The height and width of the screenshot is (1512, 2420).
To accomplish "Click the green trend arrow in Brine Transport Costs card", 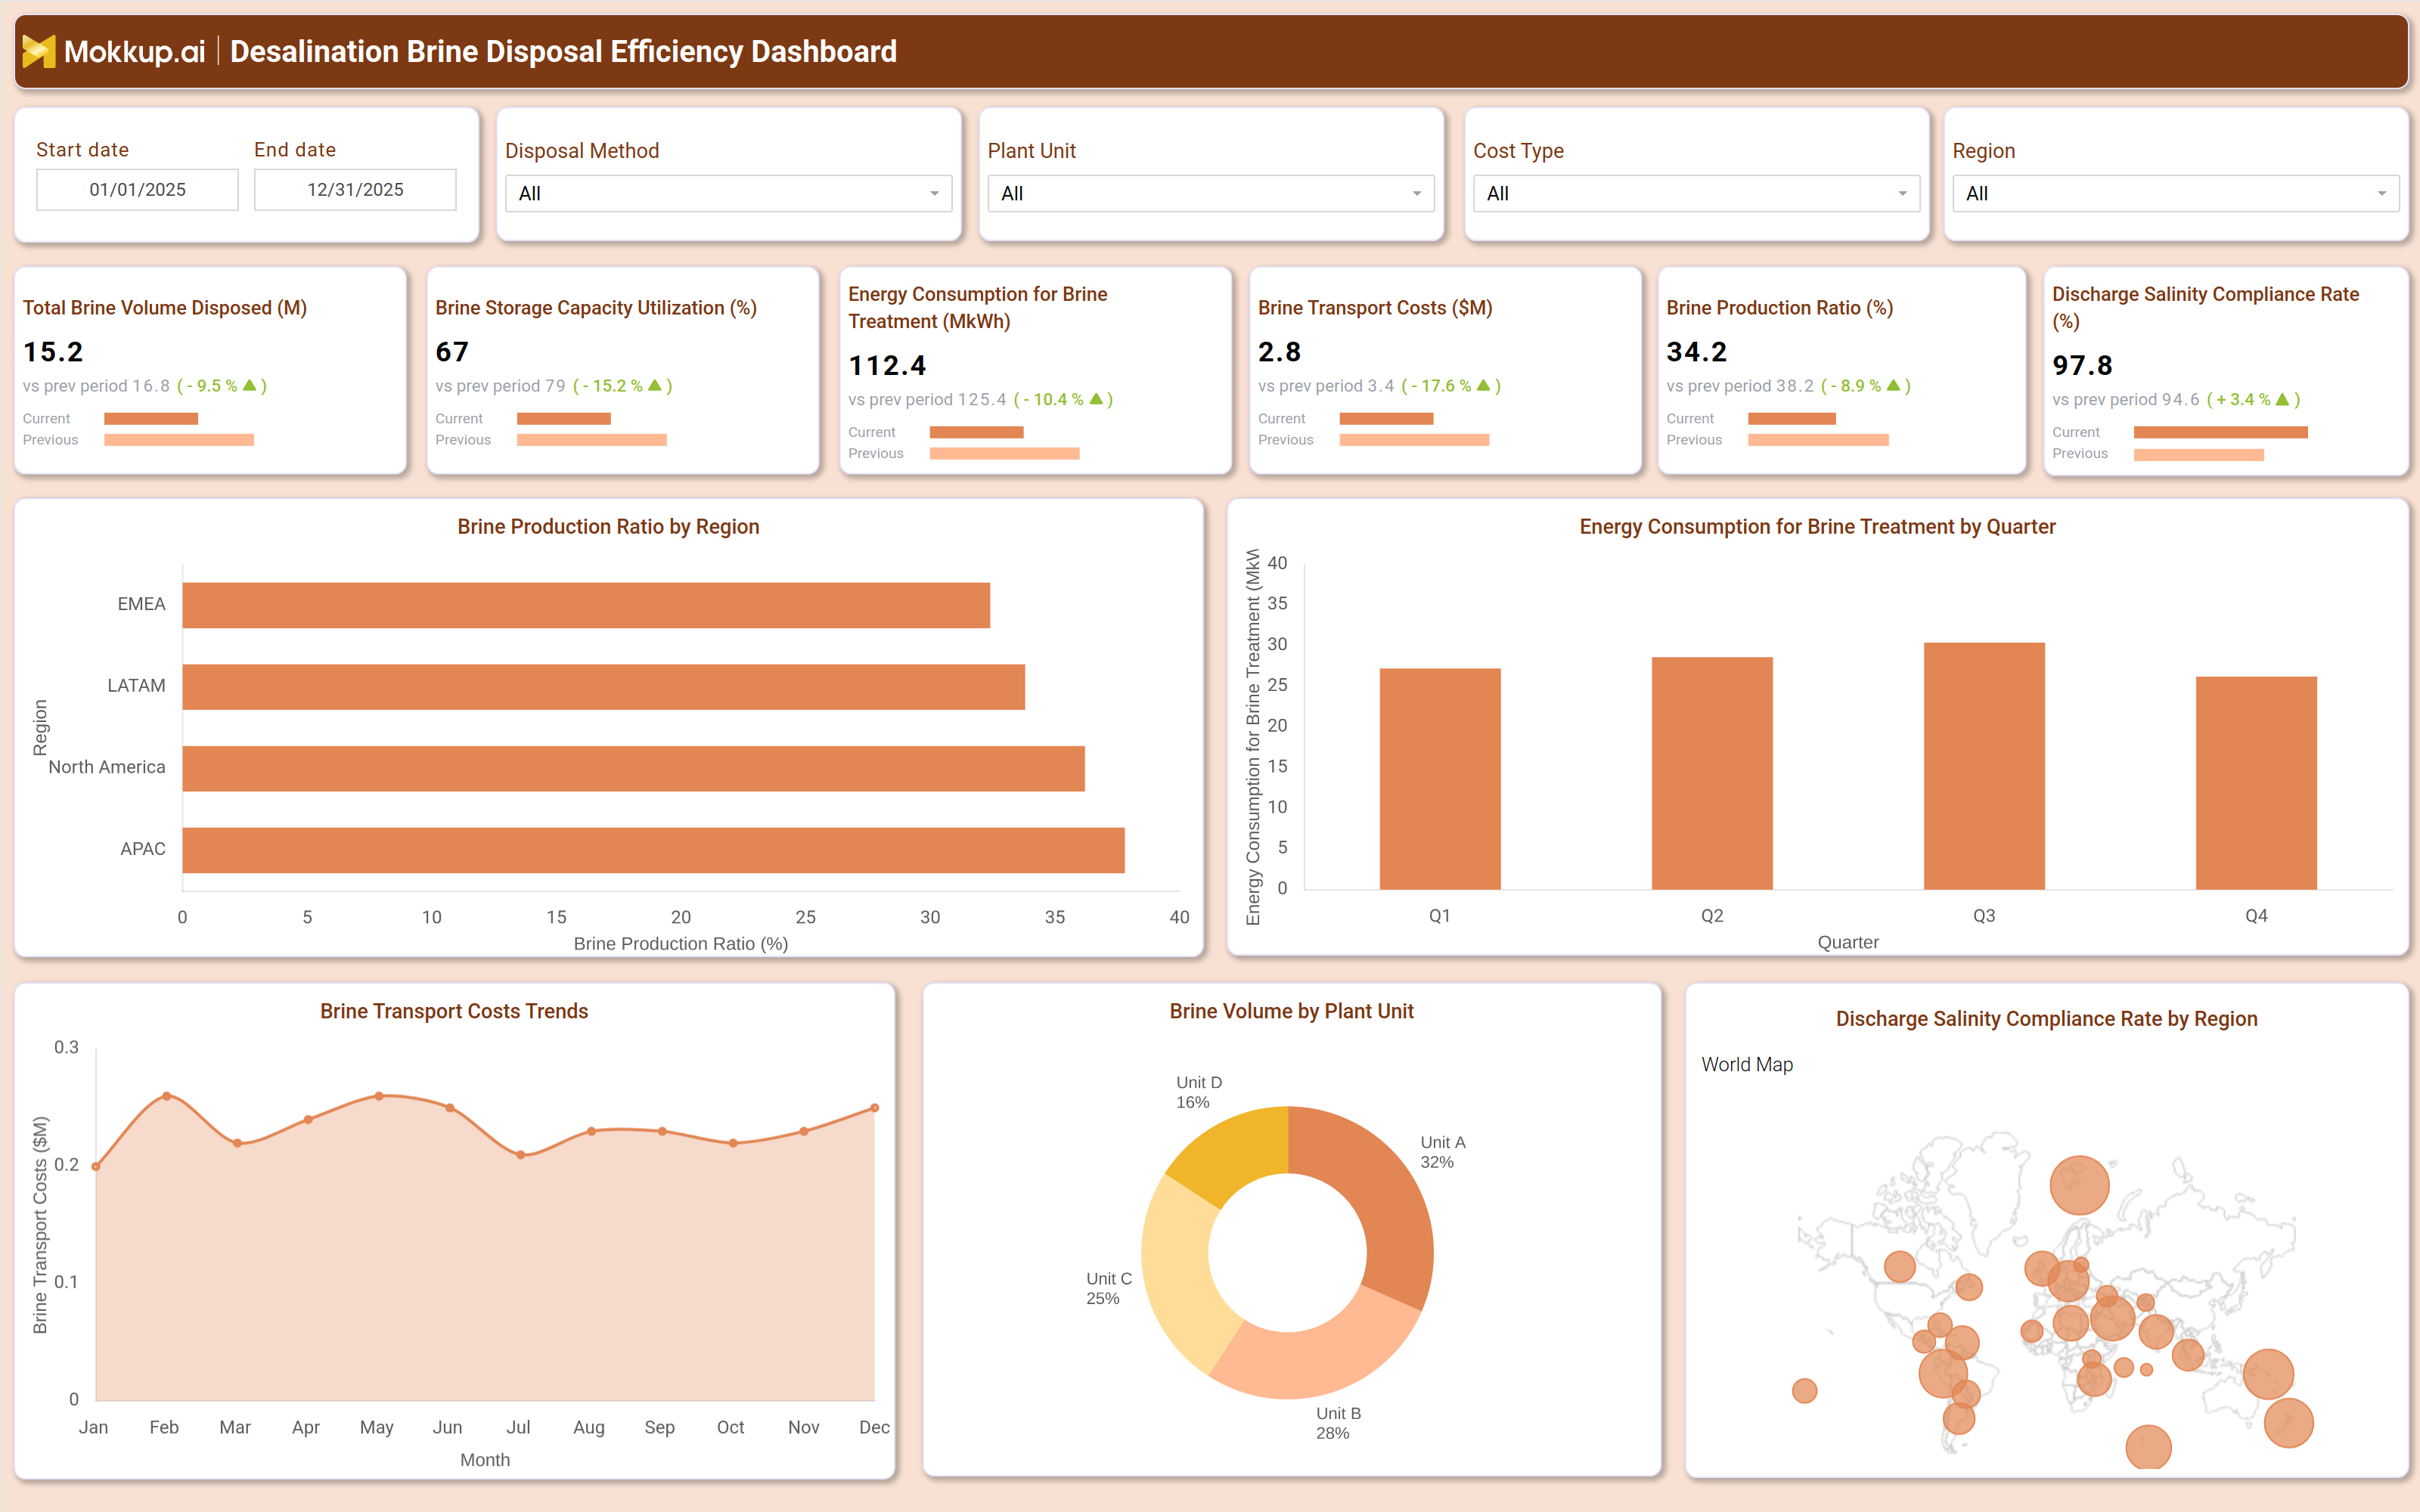I will coord(1484,385).
